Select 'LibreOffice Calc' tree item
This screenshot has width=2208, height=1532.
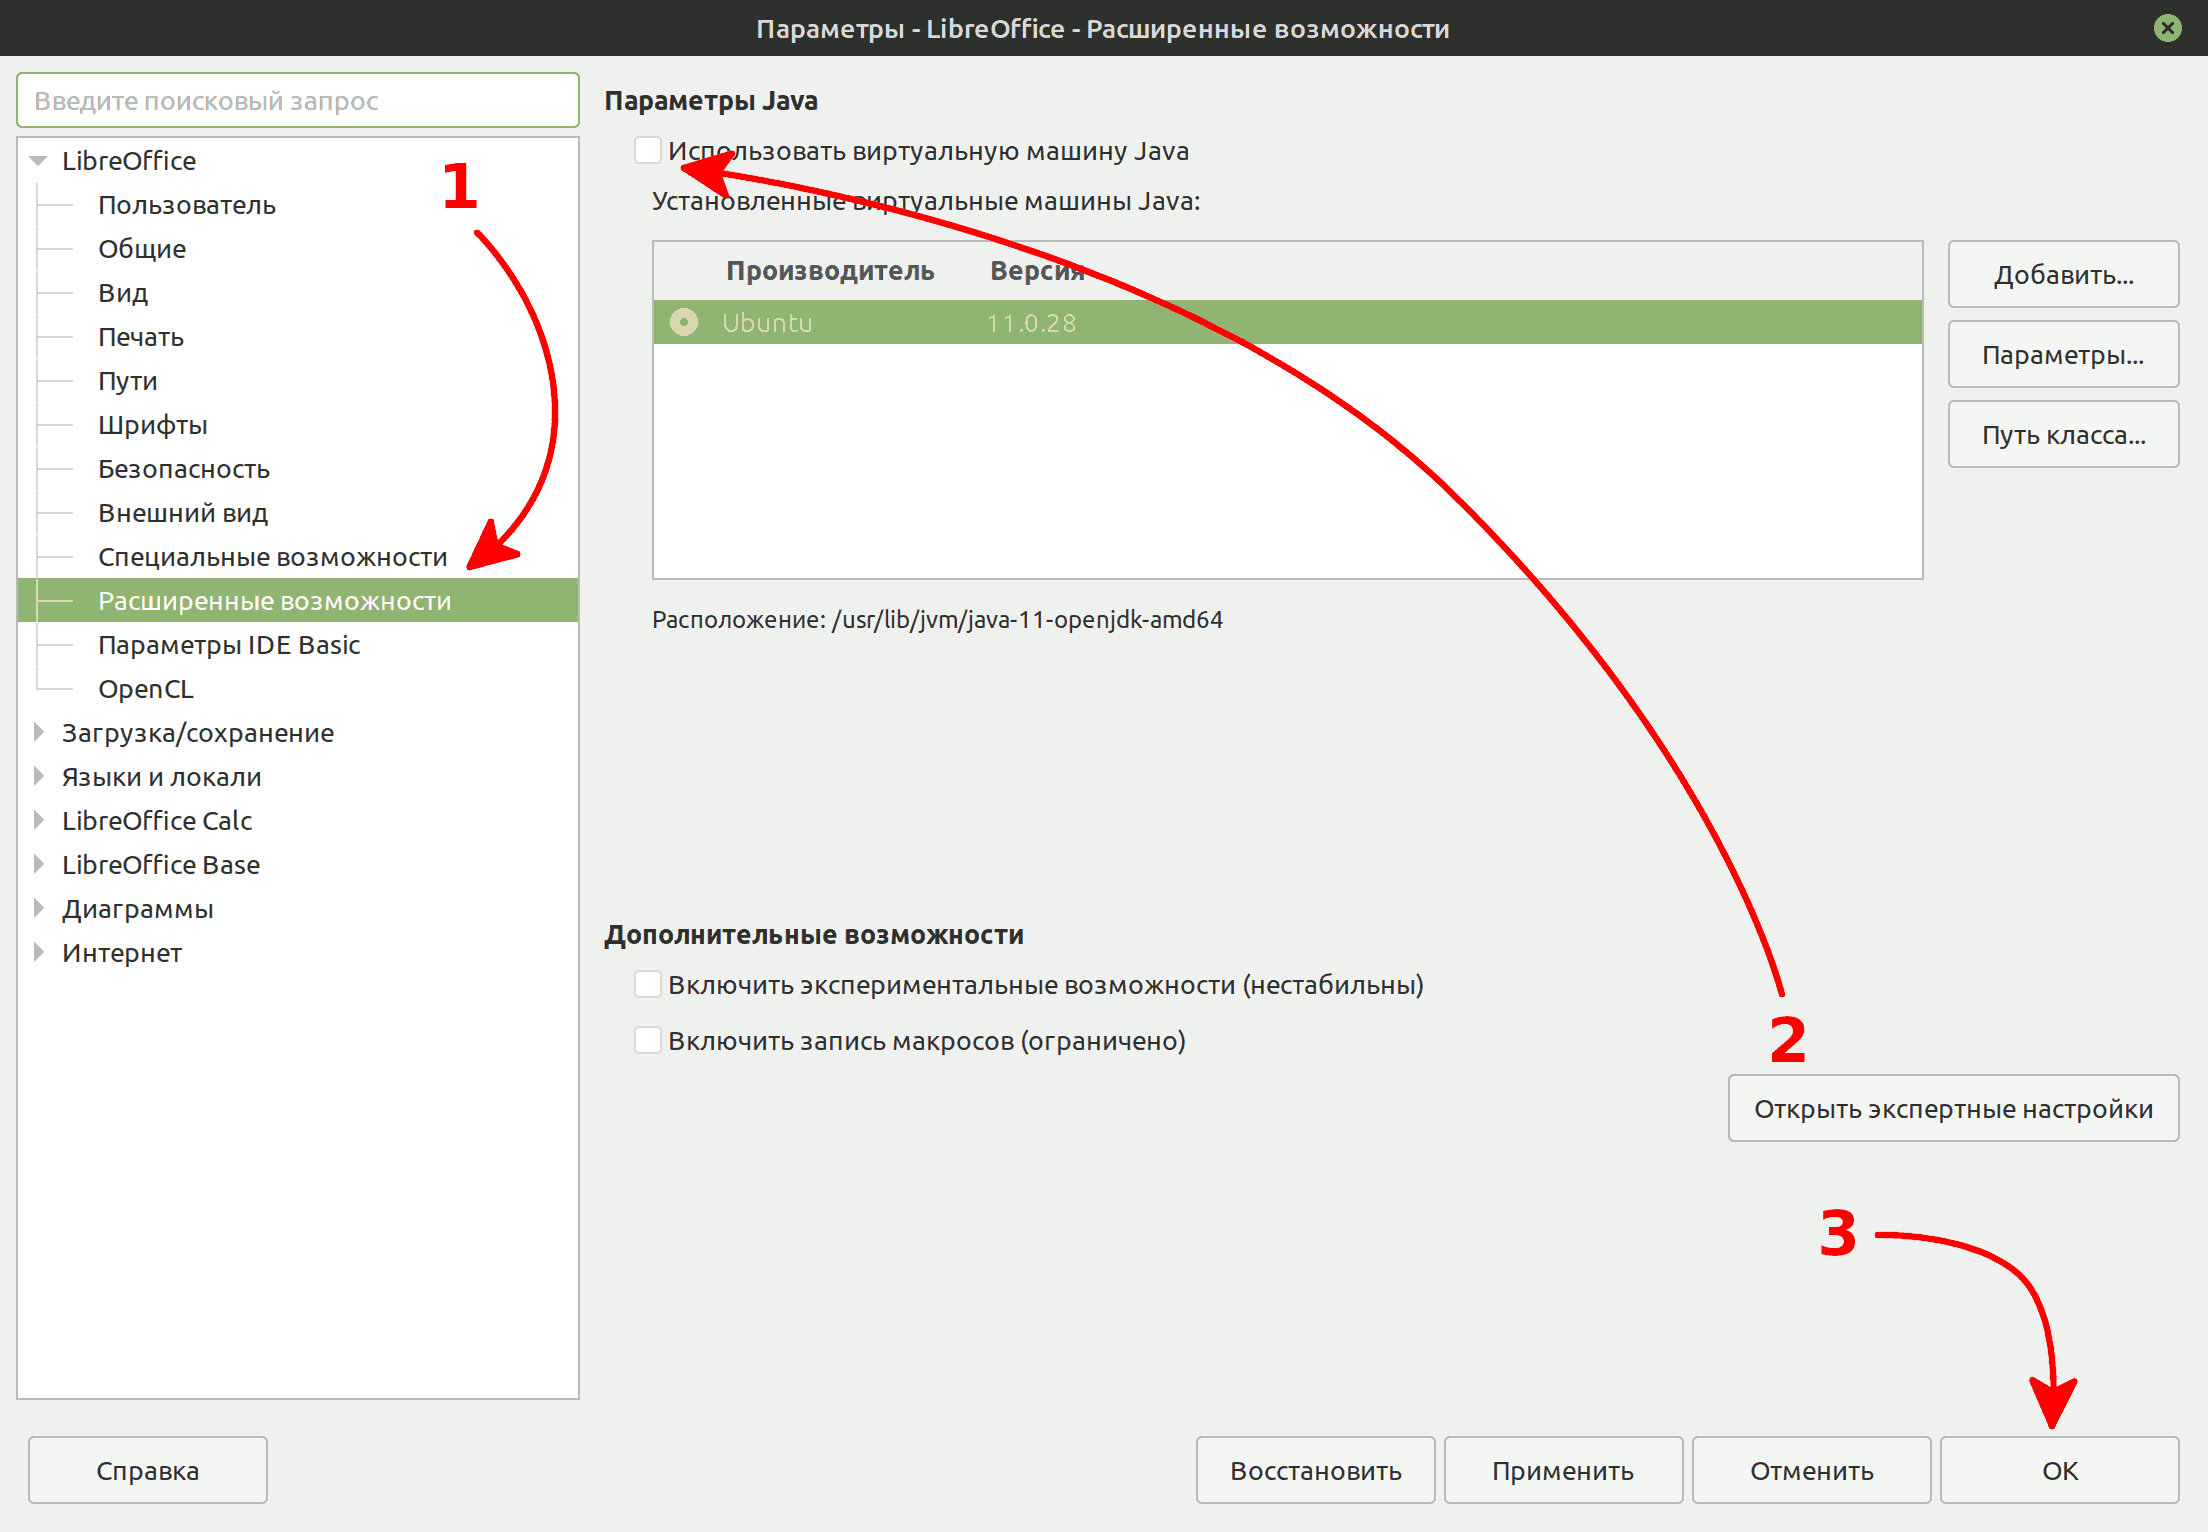[157, 821]
